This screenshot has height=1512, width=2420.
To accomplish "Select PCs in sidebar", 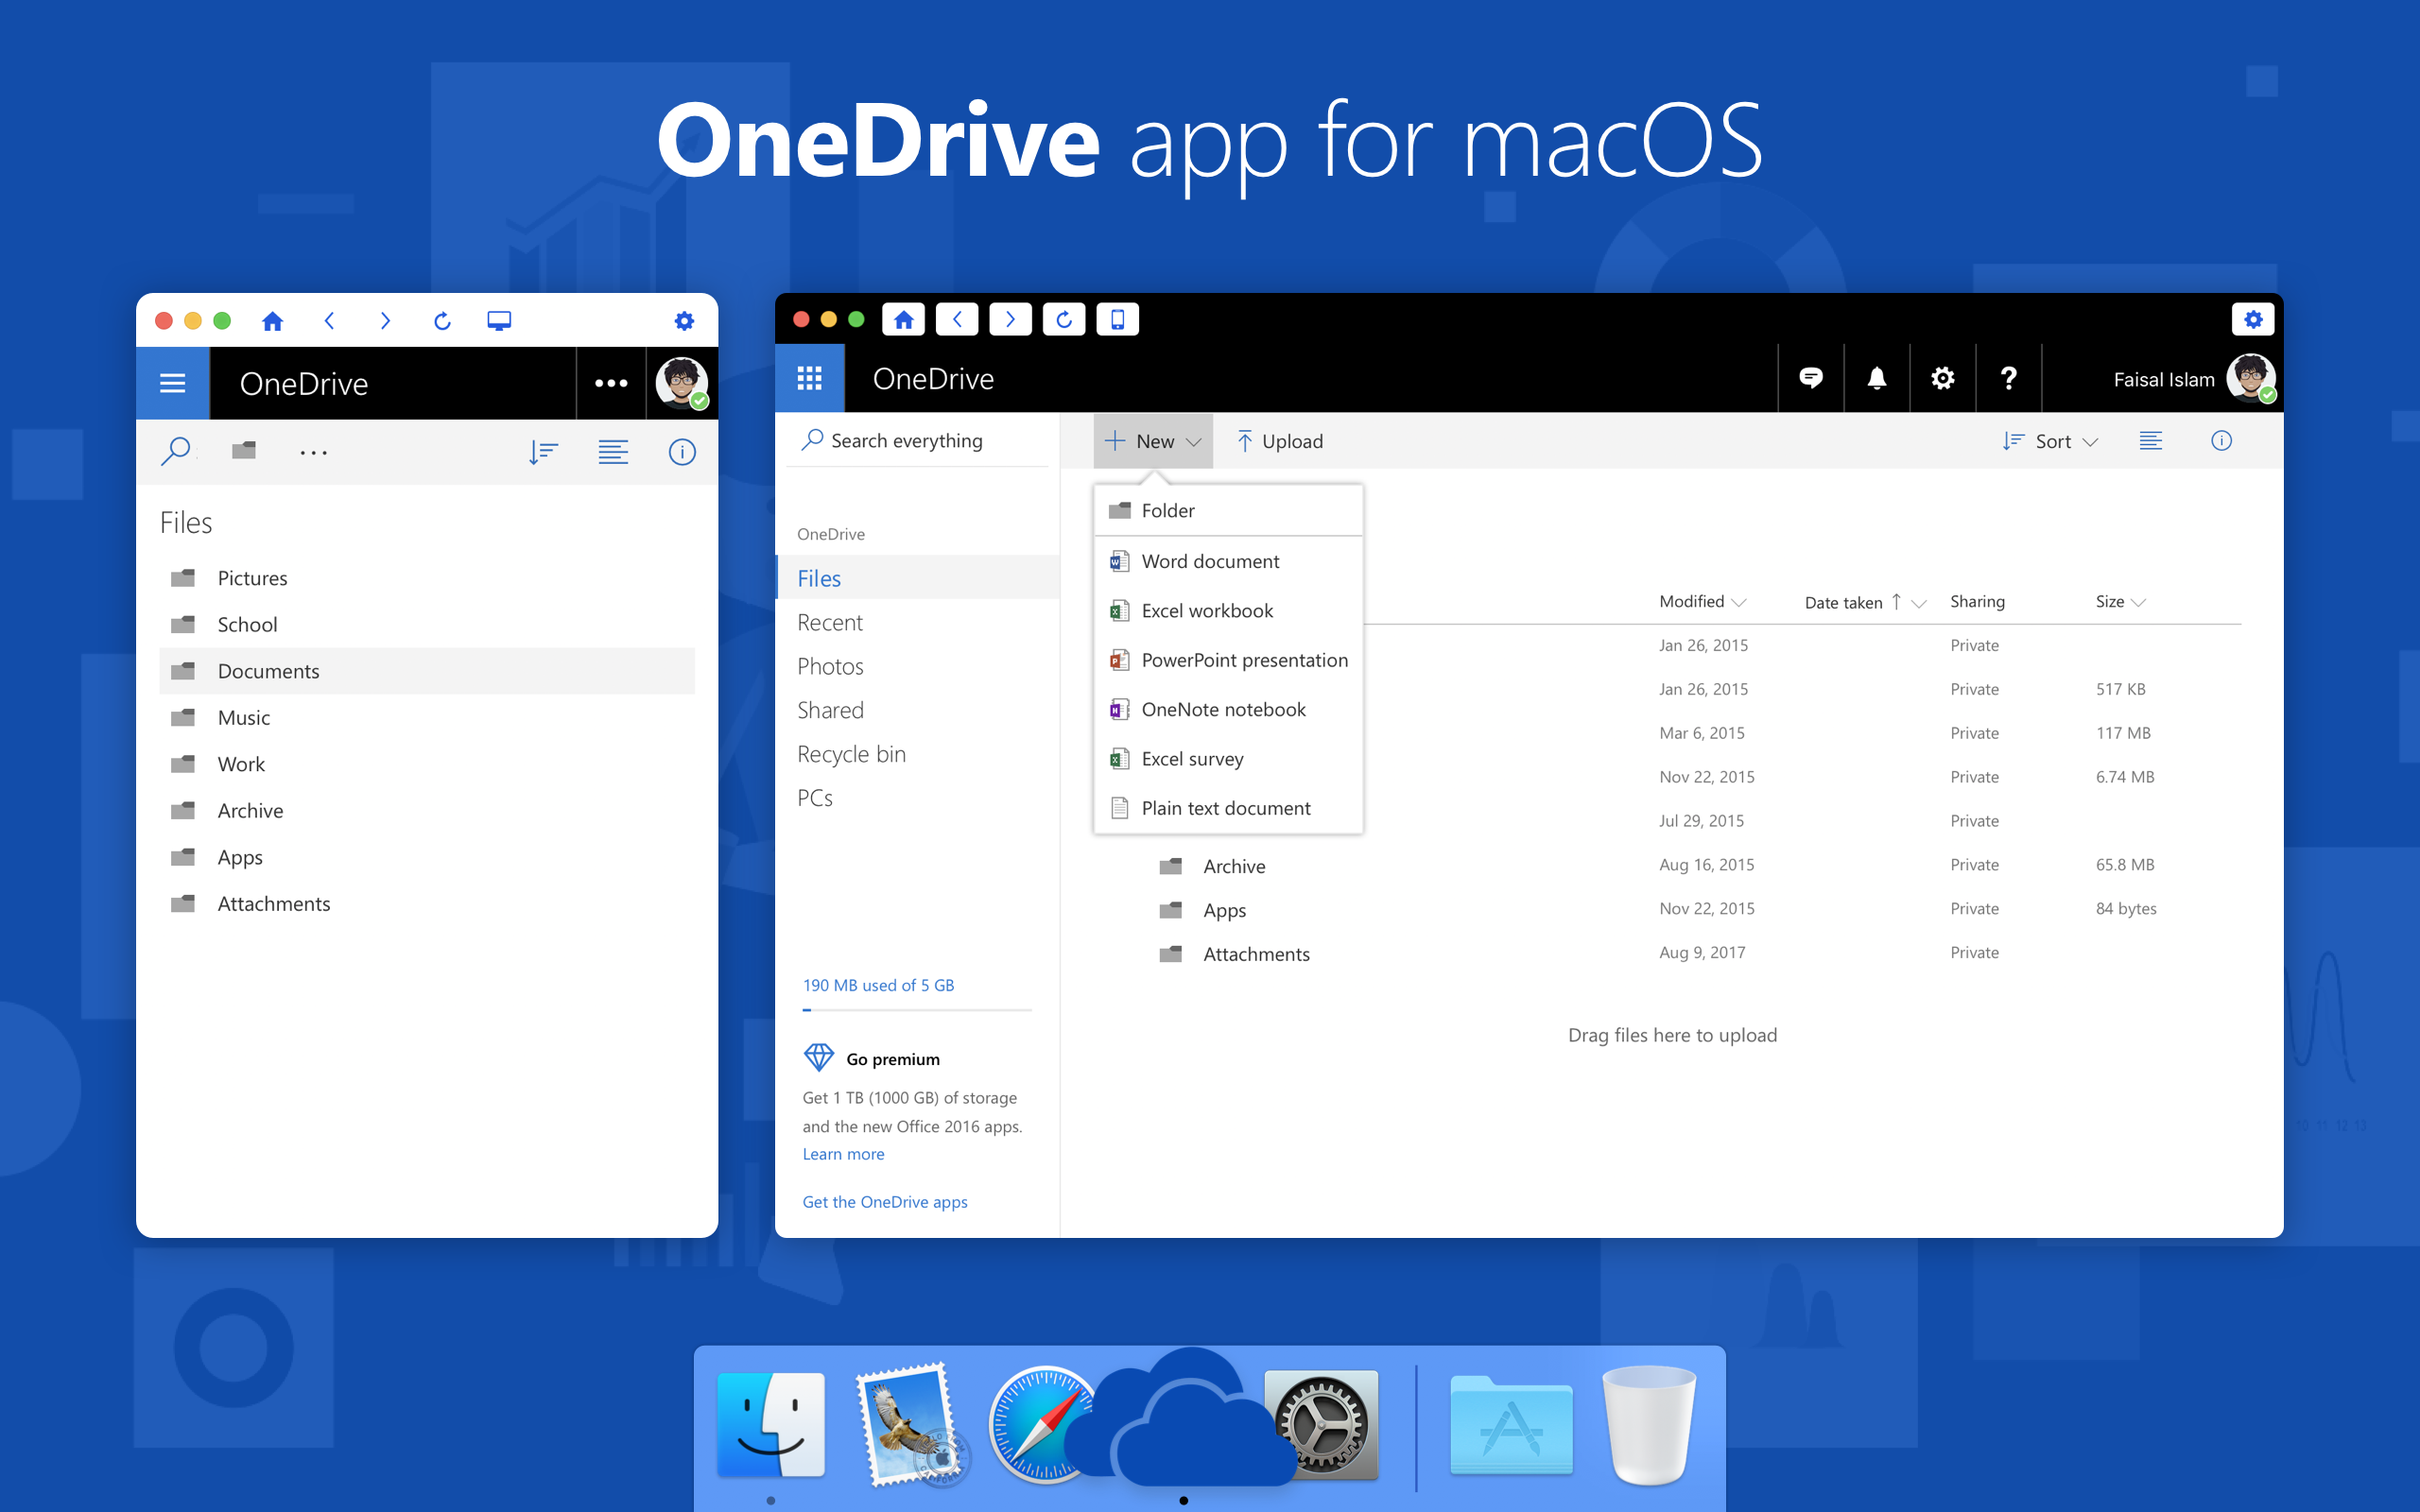I will pyautogui.click(x=814, y=798).
